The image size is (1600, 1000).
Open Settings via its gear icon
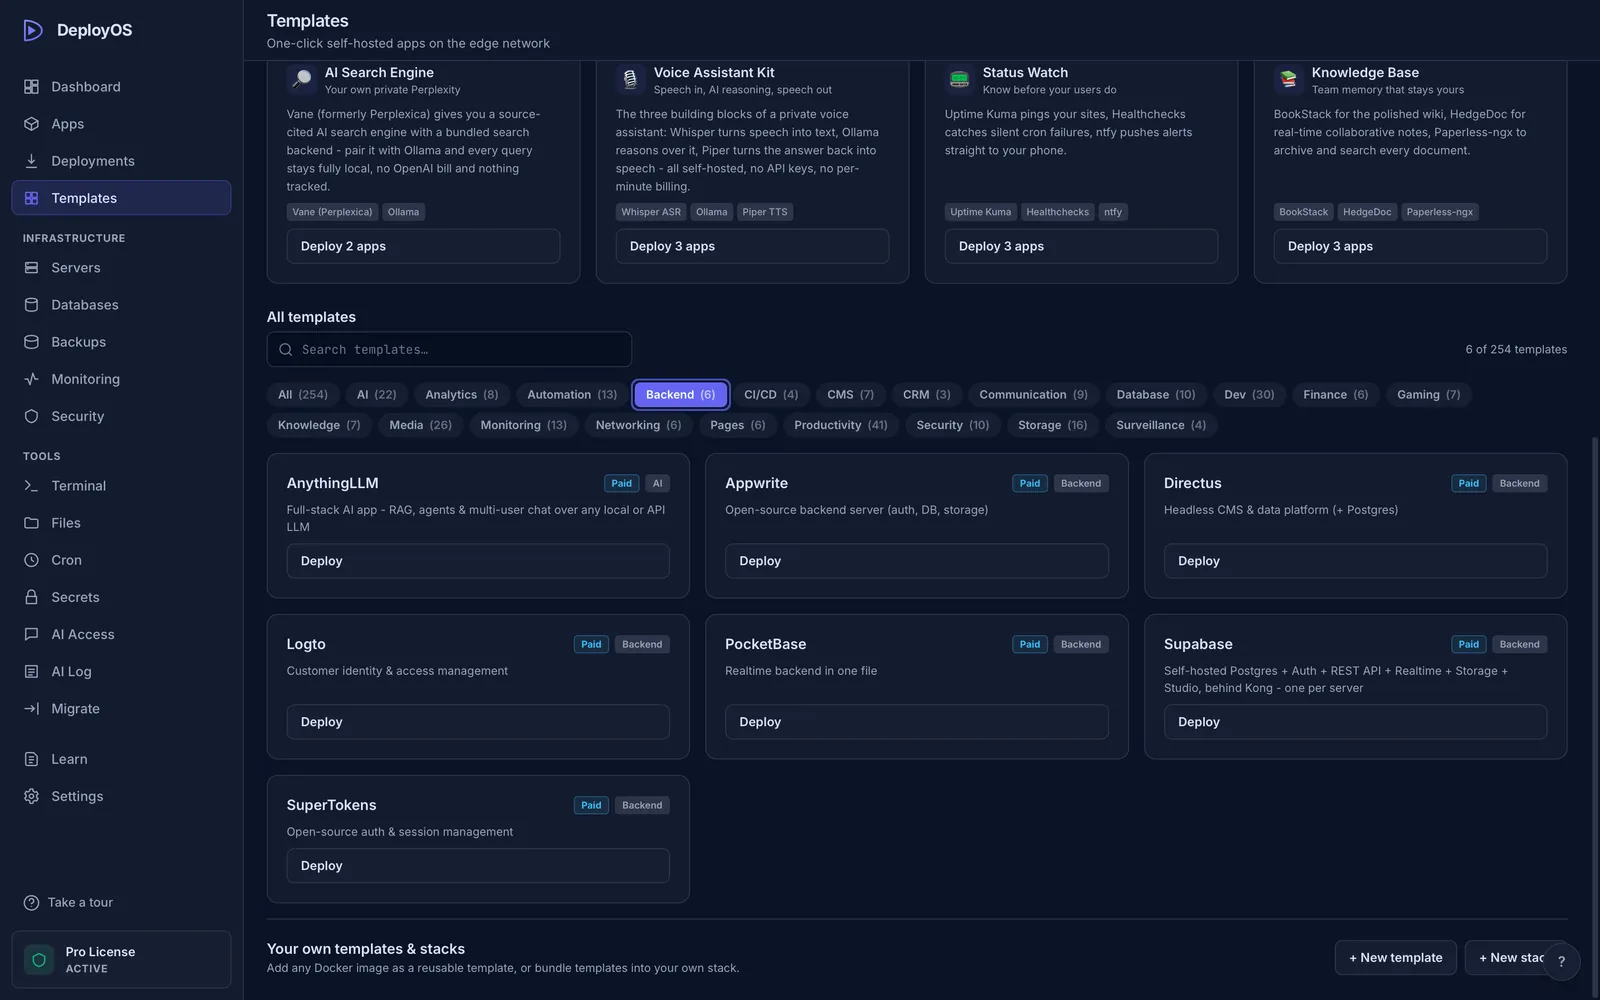pos(31,796)
